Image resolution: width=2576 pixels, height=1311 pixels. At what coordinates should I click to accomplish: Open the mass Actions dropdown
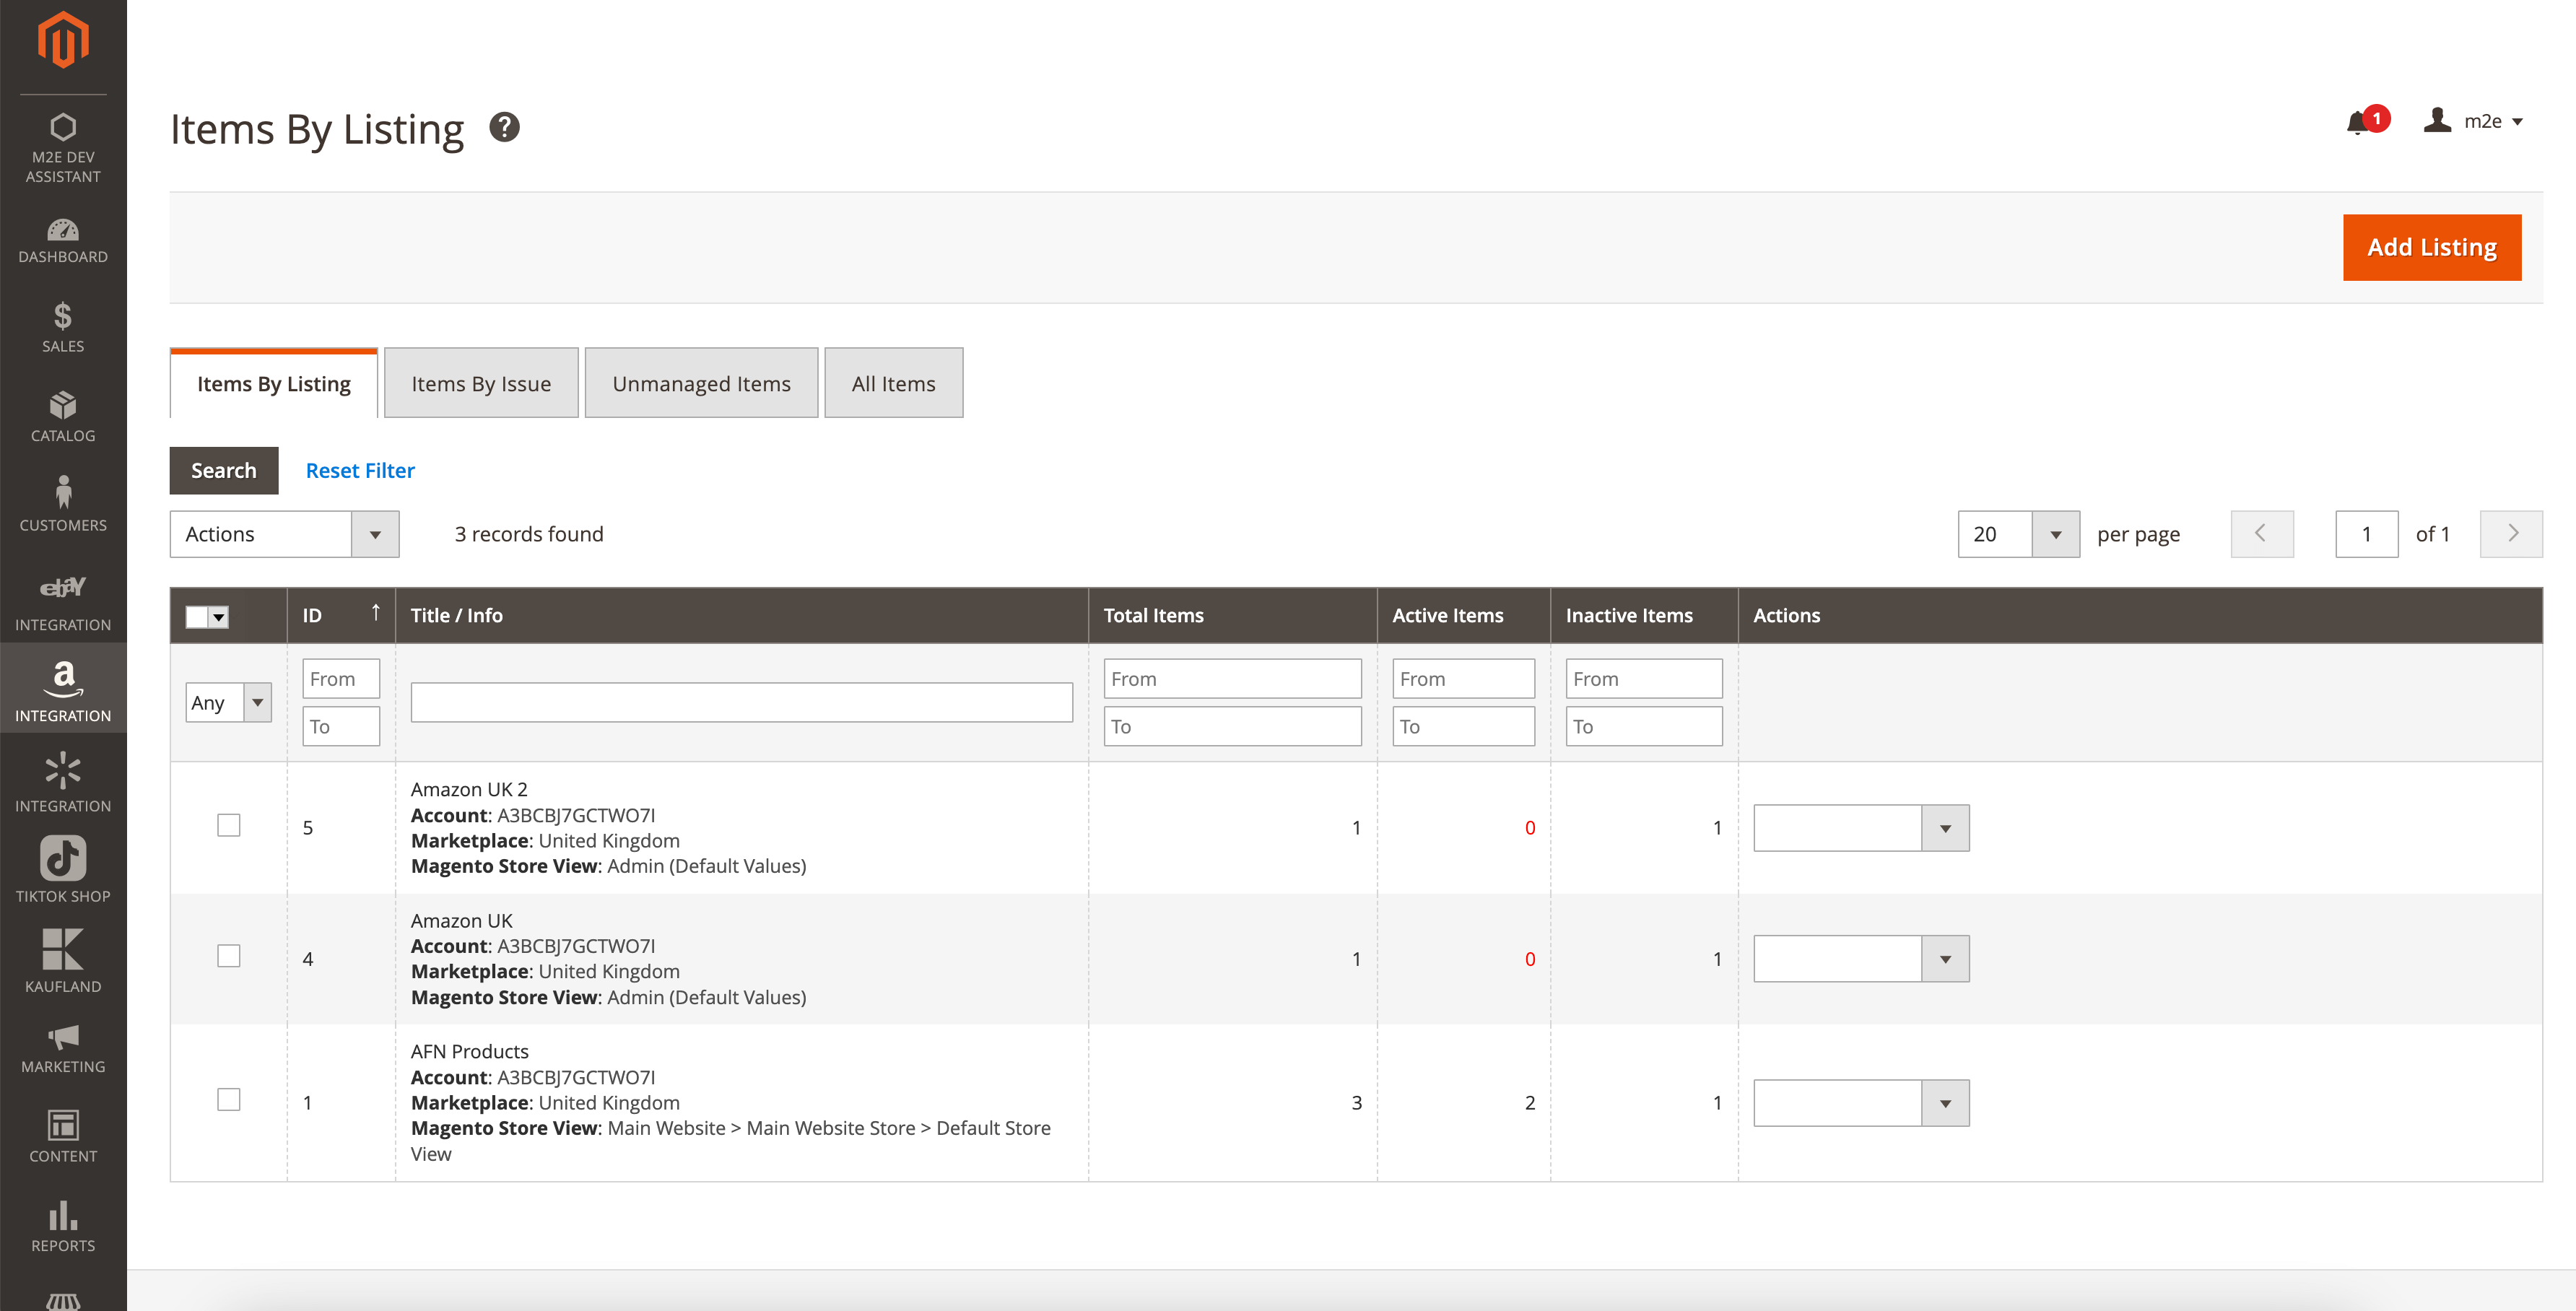(x=284, y=534)
